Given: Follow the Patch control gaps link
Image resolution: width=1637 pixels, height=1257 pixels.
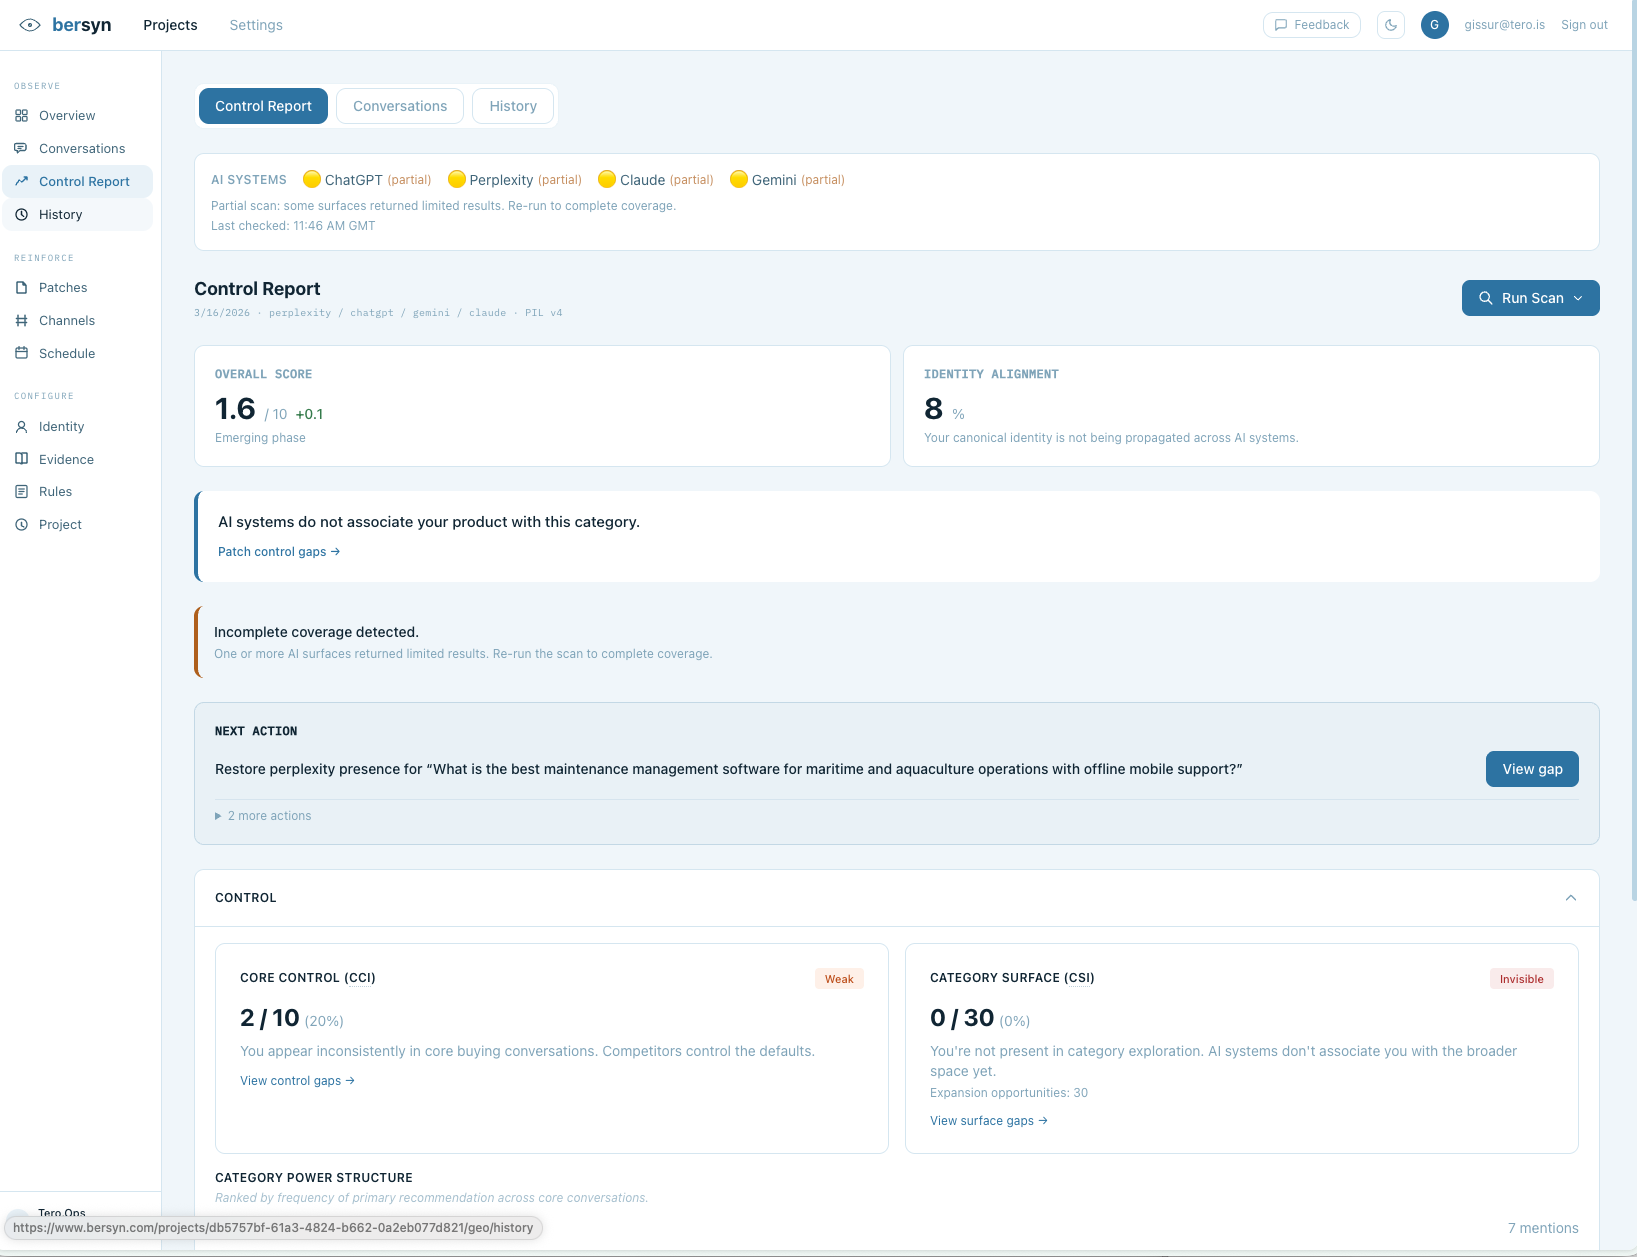Looking at the screenshot, I should (x=279, y=552).
